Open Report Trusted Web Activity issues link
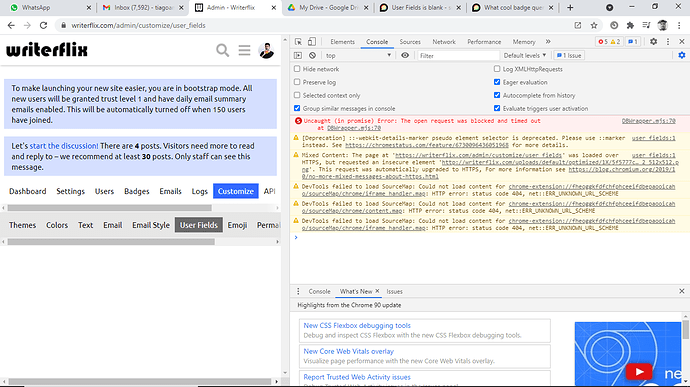The height and width of the screenshot is (387, 690). point(357,377)
